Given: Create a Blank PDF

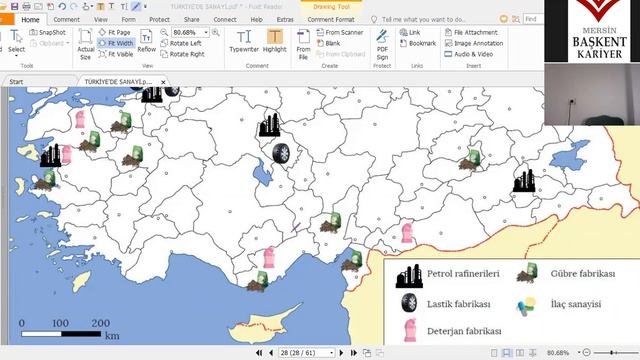Looking at the screenshot, I should click(328, 43).
